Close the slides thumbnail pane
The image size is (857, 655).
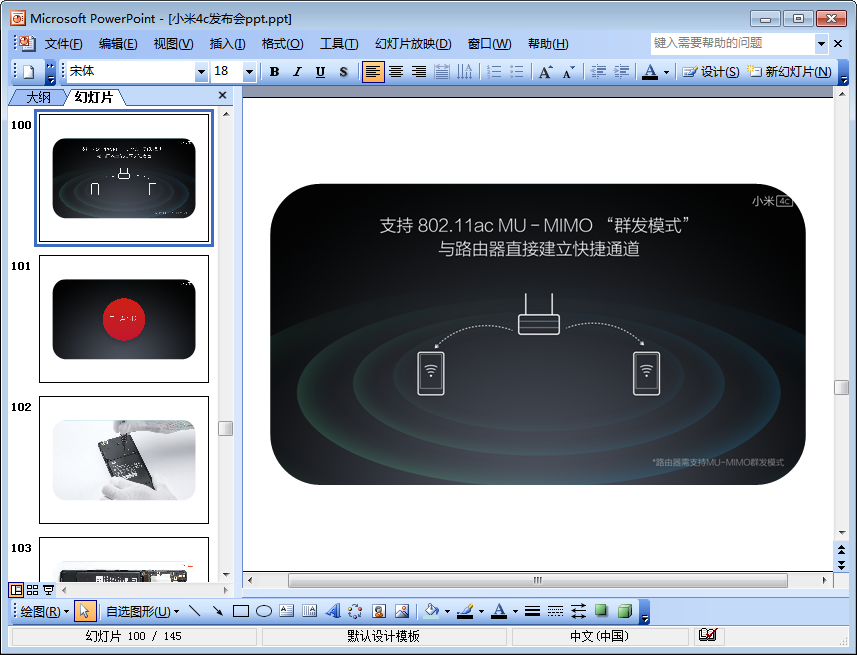coord(222,95)
